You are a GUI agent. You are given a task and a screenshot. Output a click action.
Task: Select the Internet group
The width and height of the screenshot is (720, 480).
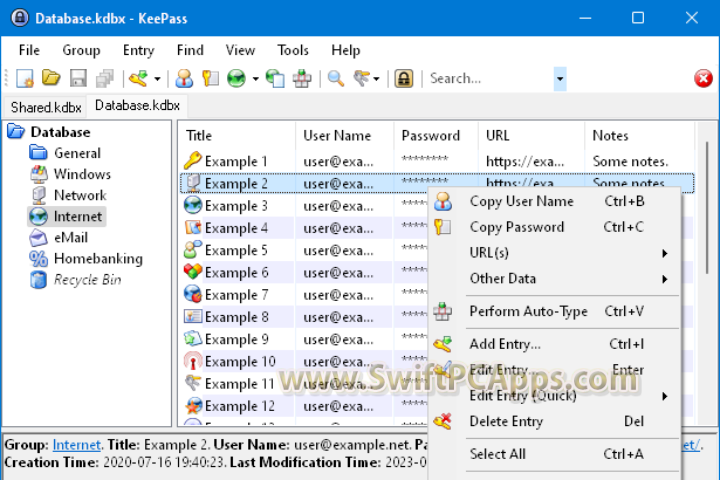(x=78, y=216)
